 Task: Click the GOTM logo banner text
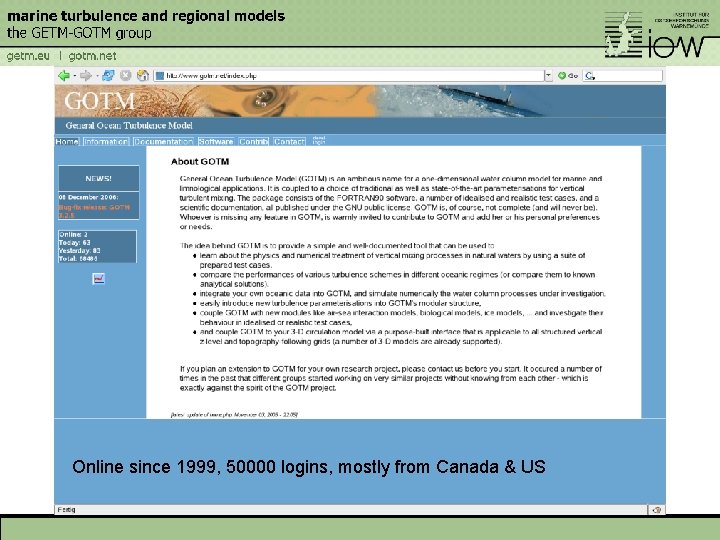pos(99,101)
